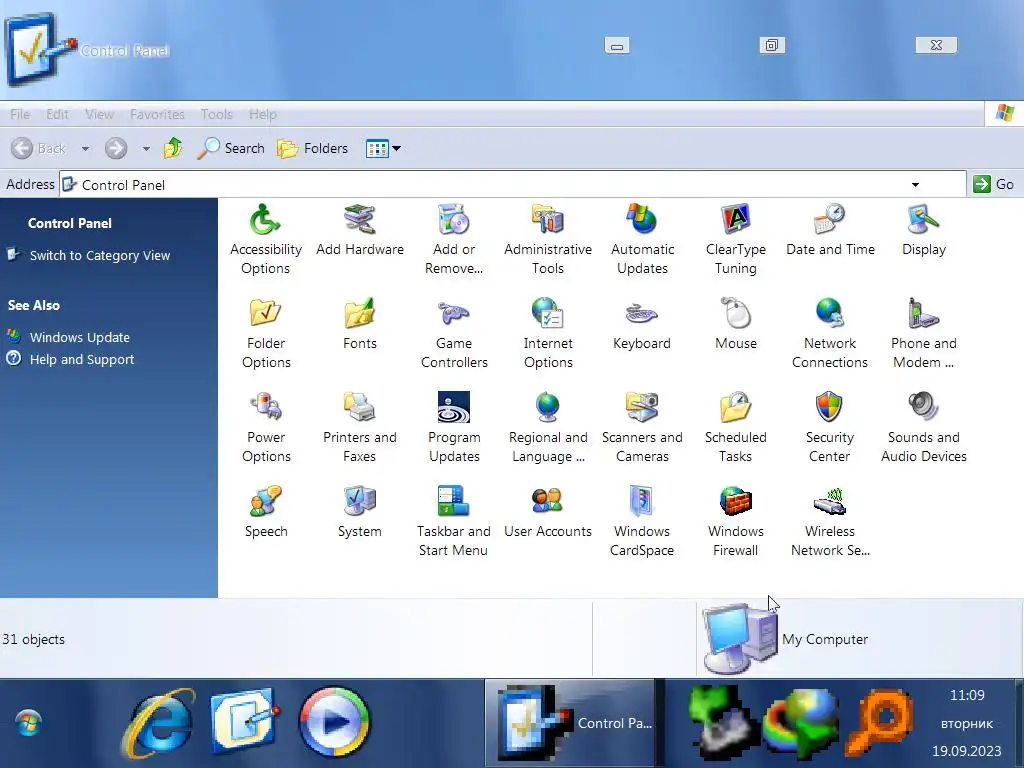The width and height of the screenshot is (1024, 768).
Task: Open Automatic Updates icon
Action: pyautogui.click(x=642, y=239)
